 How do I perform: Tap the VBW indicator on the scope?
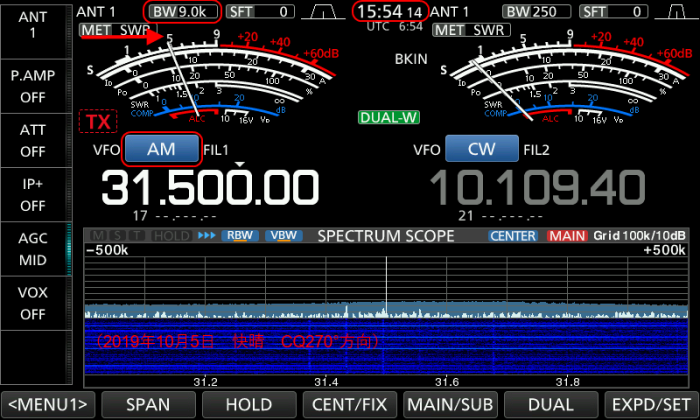[283, 236]
